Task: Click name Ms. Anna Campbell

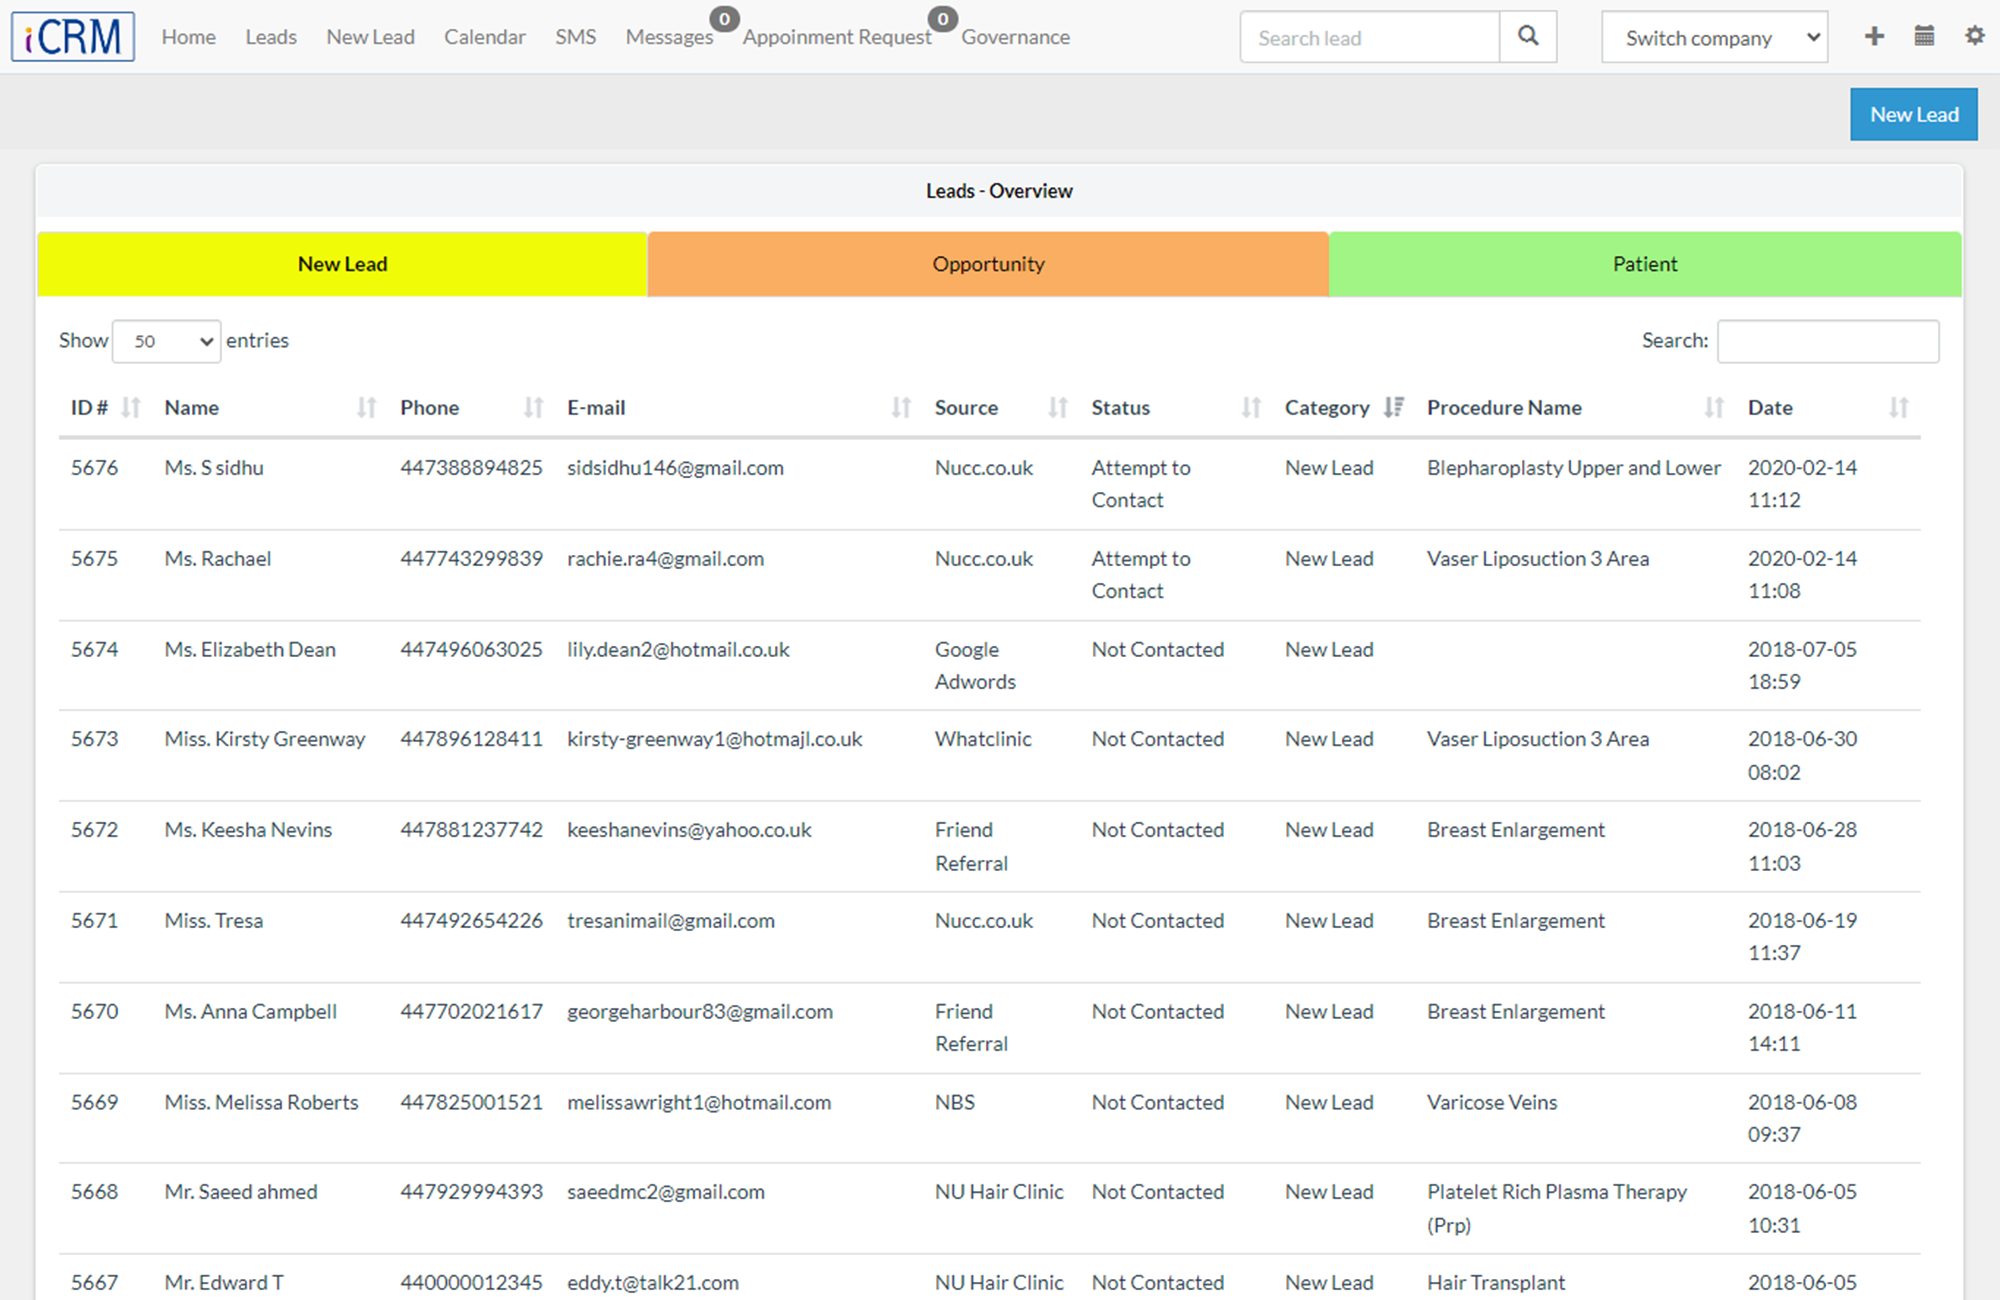Action: [251, 1012]
